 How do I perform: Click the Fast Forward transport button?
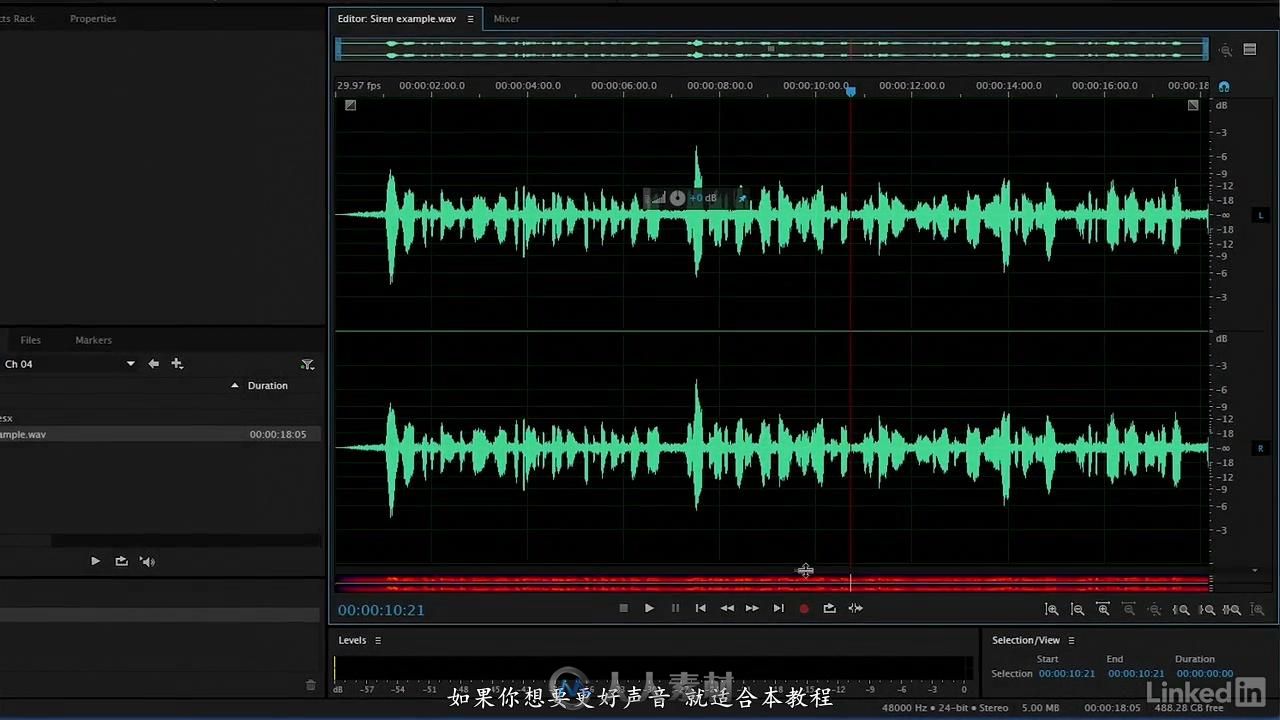click(x=752, y=608)
